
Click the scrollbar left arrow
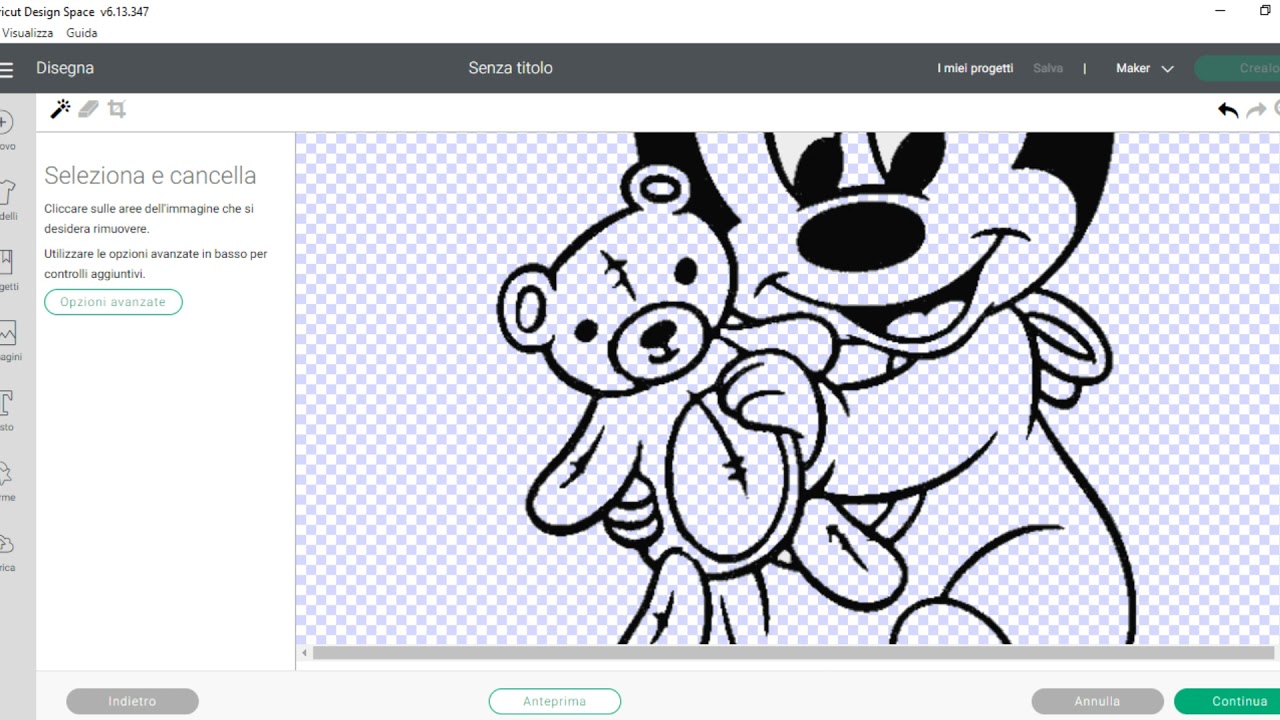point(305,653)
